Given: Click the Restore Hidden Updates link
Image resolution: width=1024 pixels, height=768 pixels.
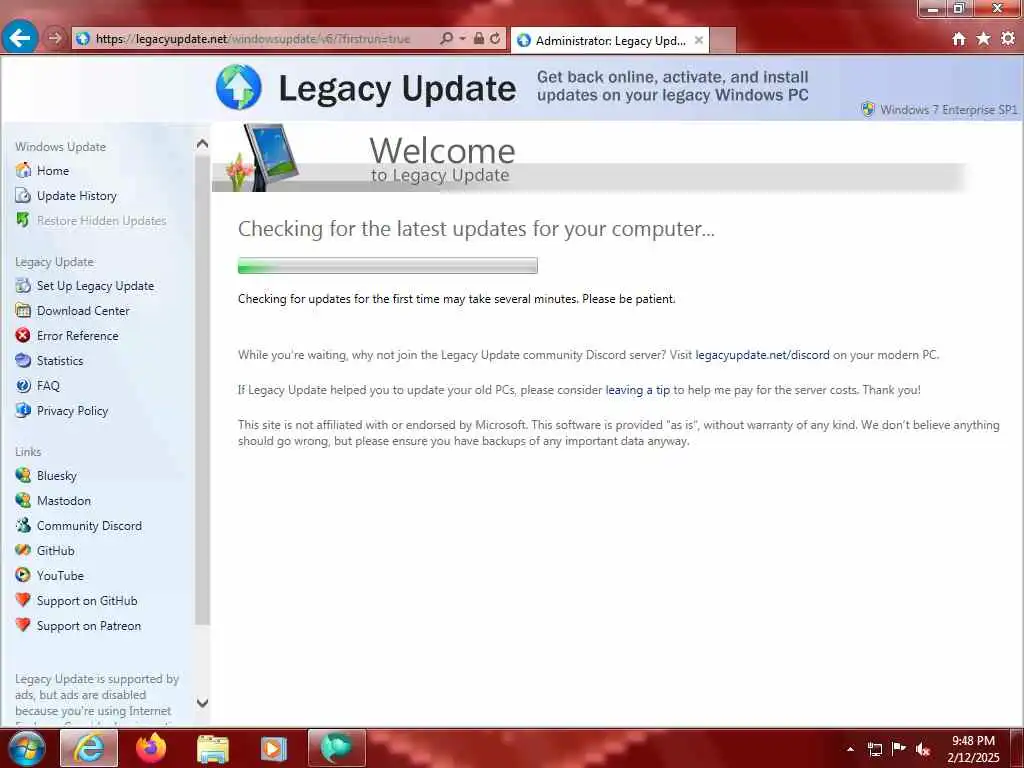Looking at the screenshot, I should click(101, 221).
